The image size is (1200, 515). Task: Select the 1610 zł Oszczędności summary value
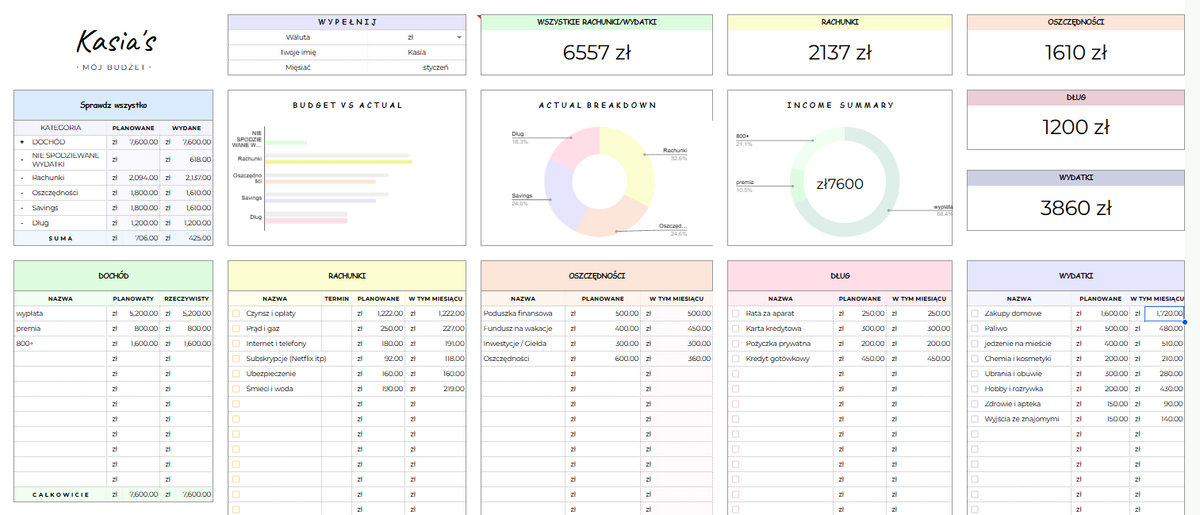pyautogui.click(x=1076, y=53)
